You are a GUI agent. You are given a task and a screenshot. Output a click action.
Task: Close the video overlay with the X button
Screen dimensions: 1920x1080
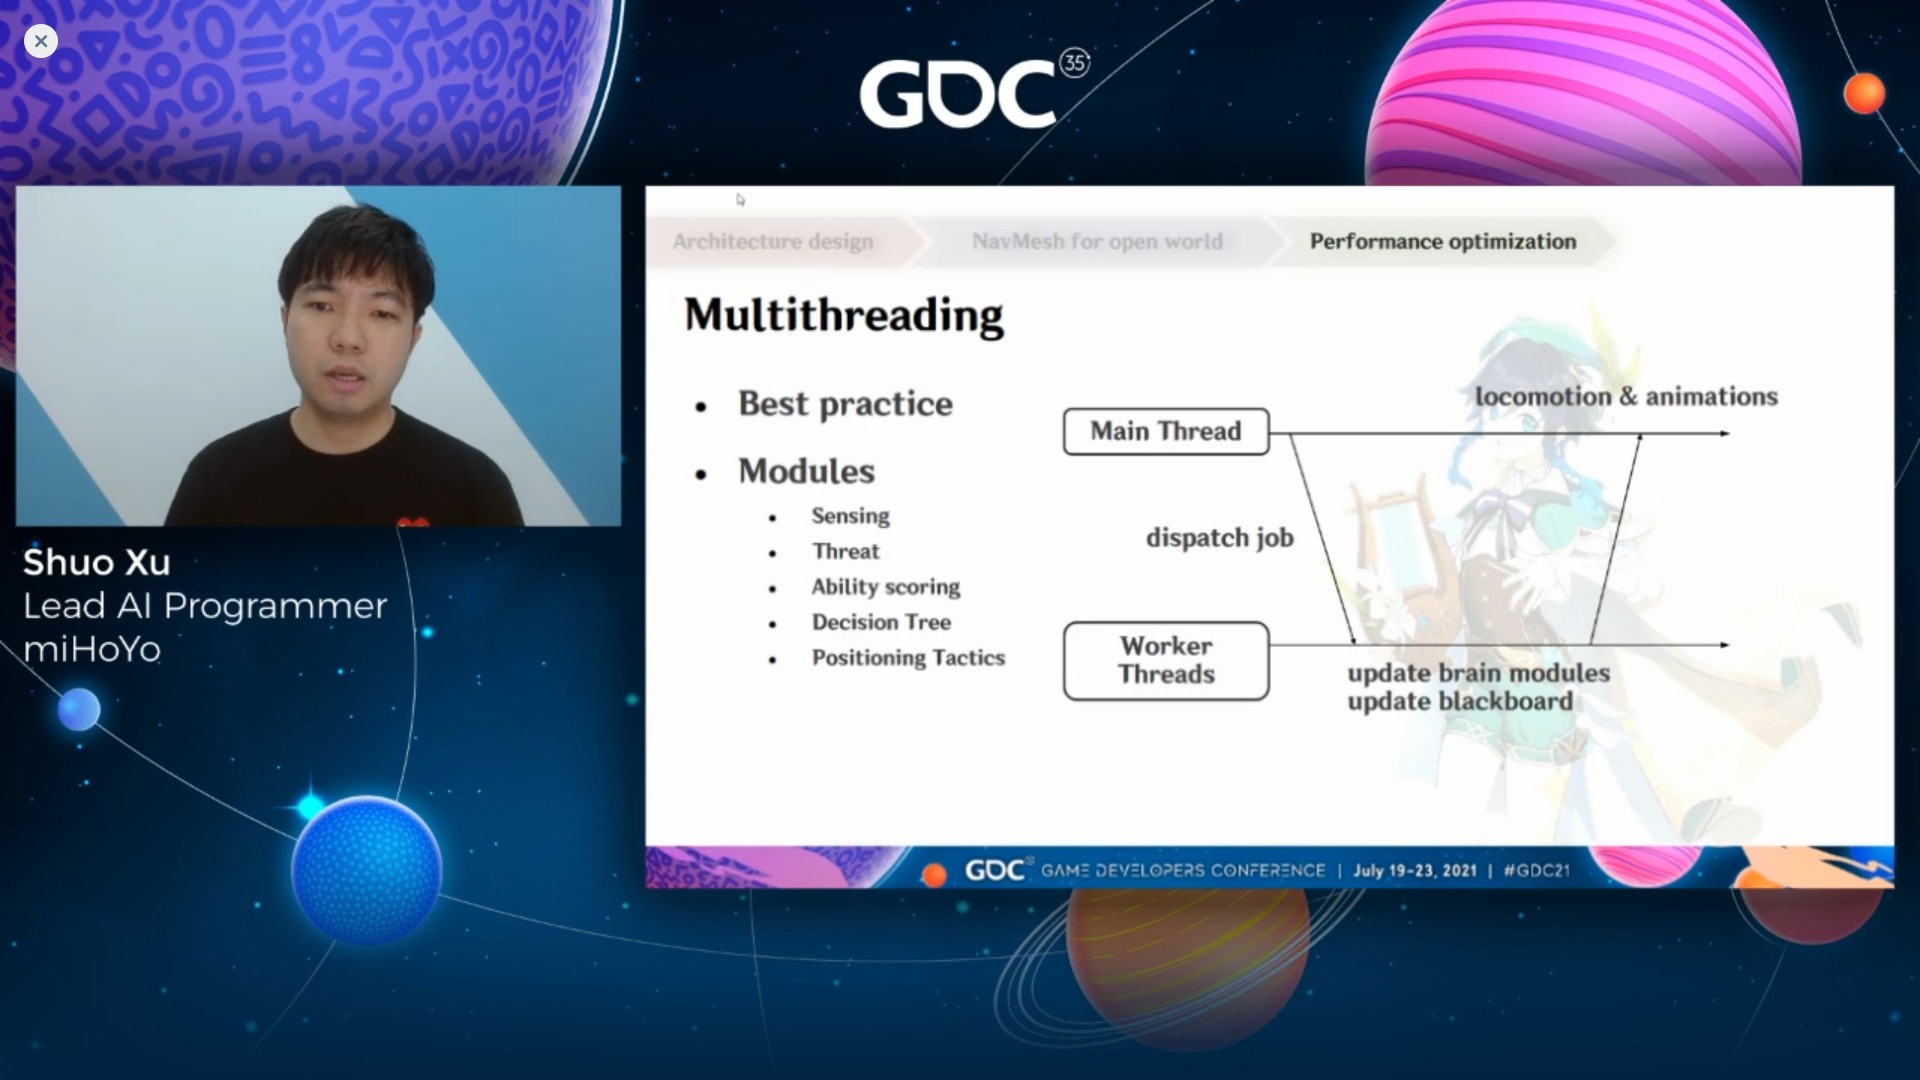(41, 41)
